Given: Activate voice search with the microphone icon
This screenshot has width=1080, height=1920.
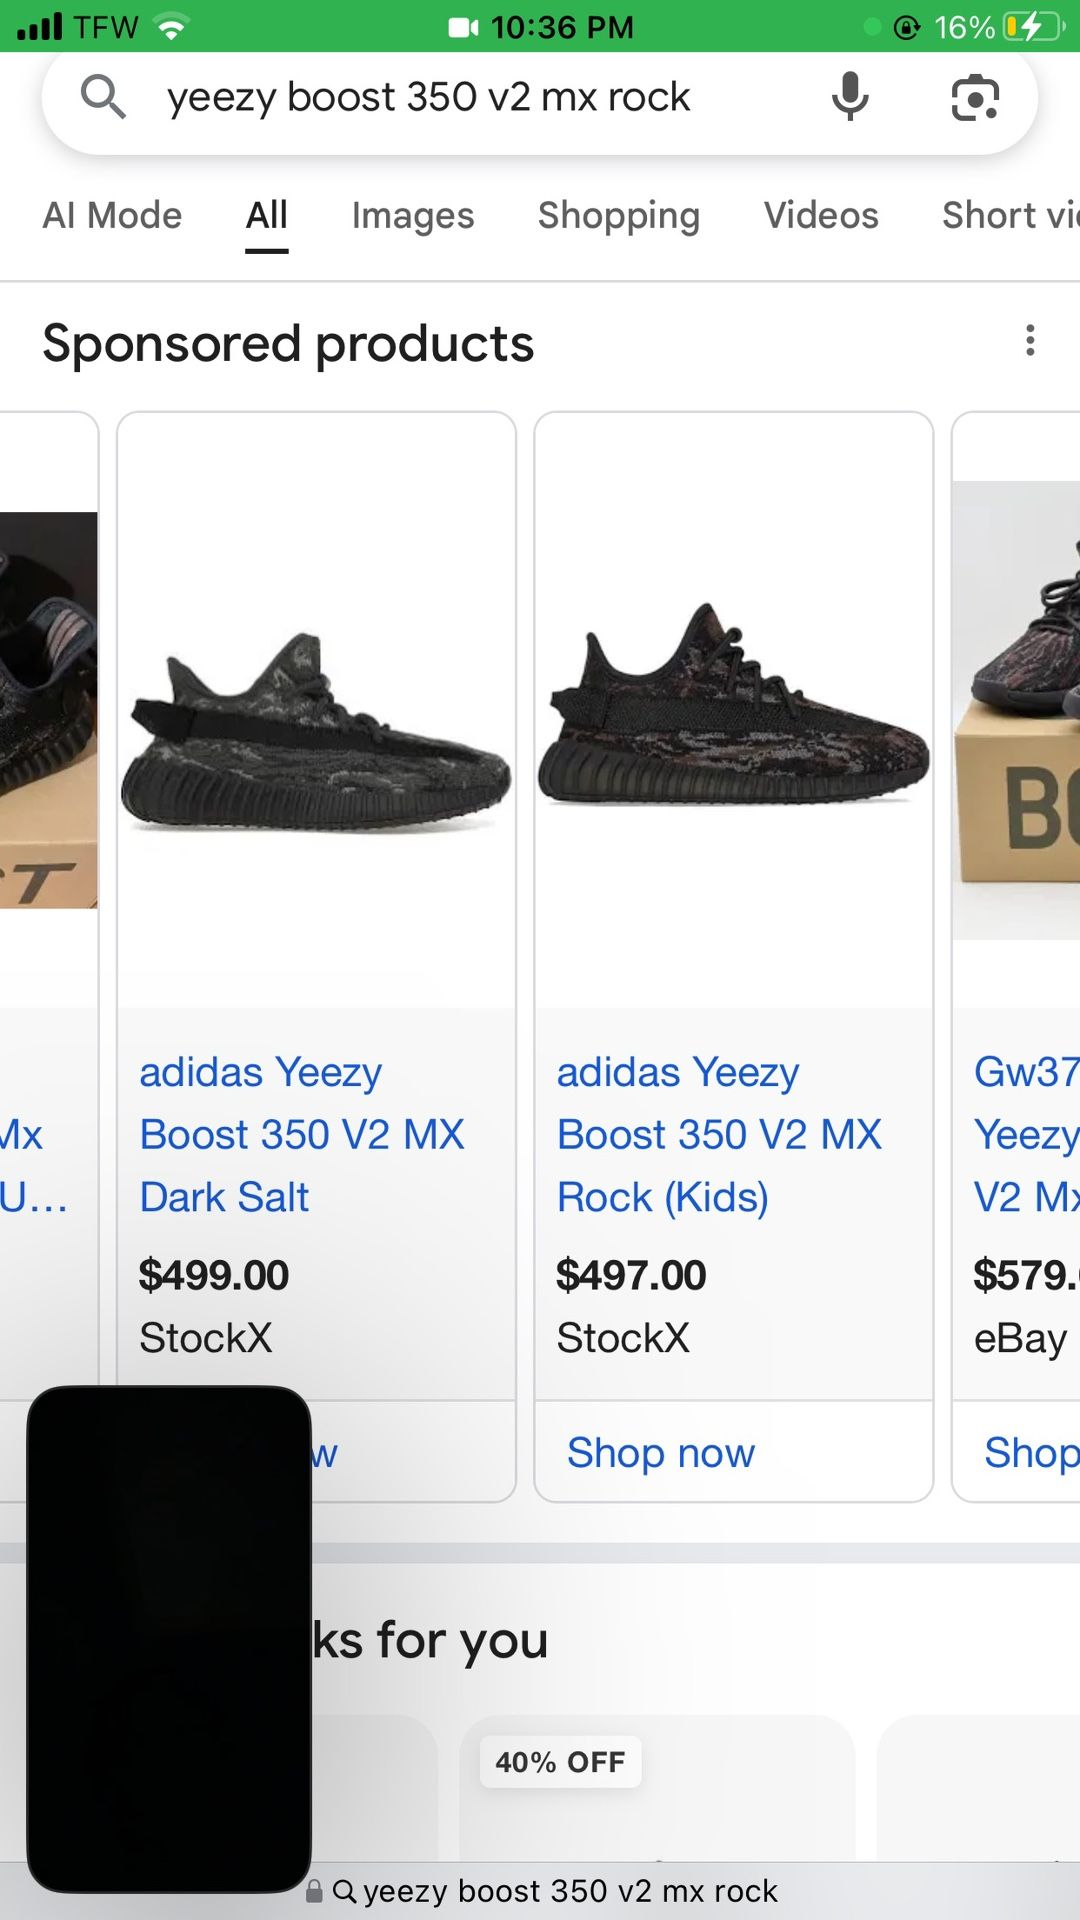Looking at the screenshot, I should pyautogui.click(x=849, y=97).
